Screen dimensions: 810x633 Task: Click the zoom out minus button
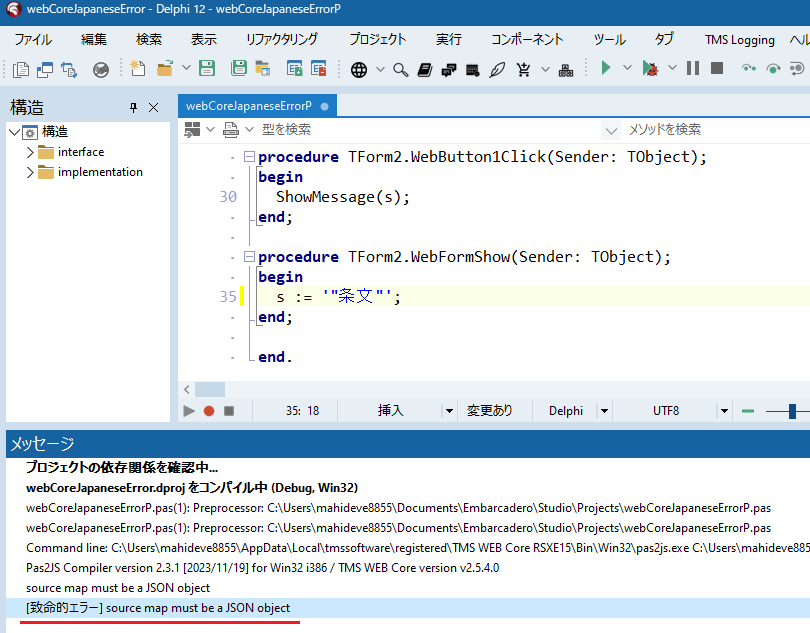[x=747, y=411]
